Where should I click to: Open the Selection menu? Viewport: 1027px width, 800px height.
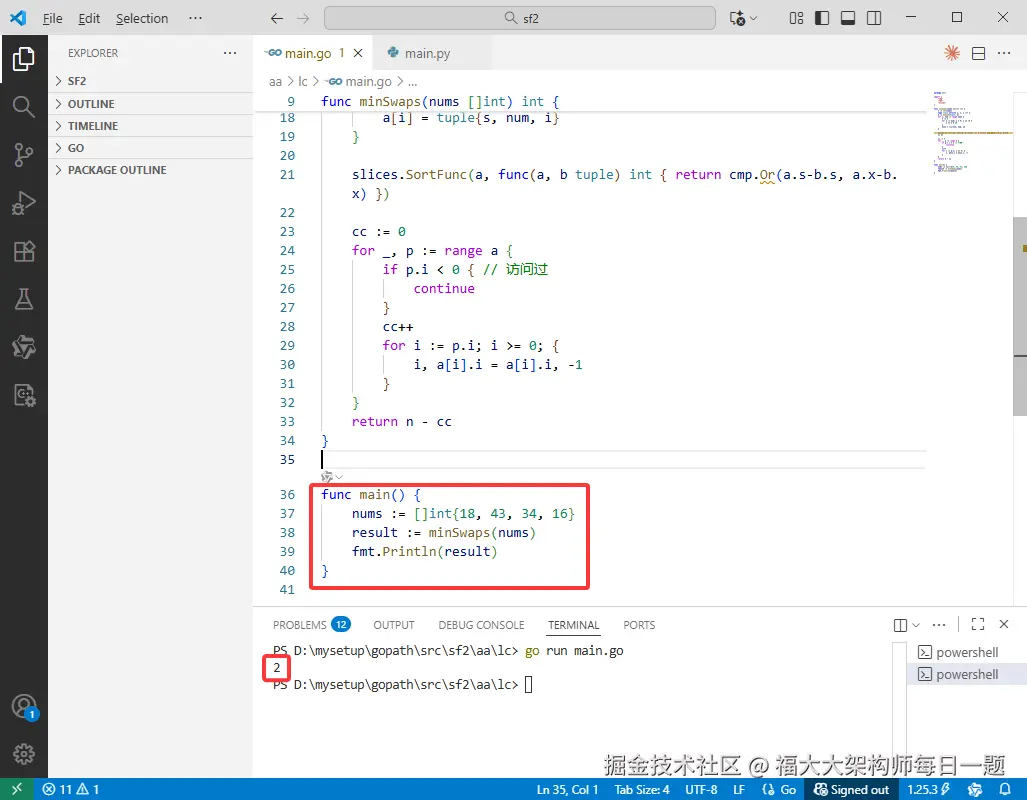pos(142,18)
